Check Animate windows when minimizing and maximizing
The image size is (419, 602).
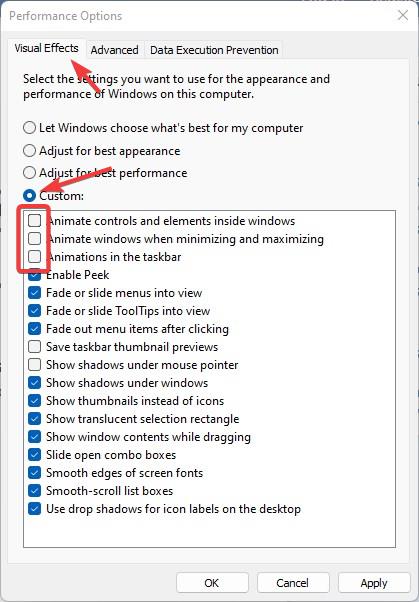tap(35, 238)
